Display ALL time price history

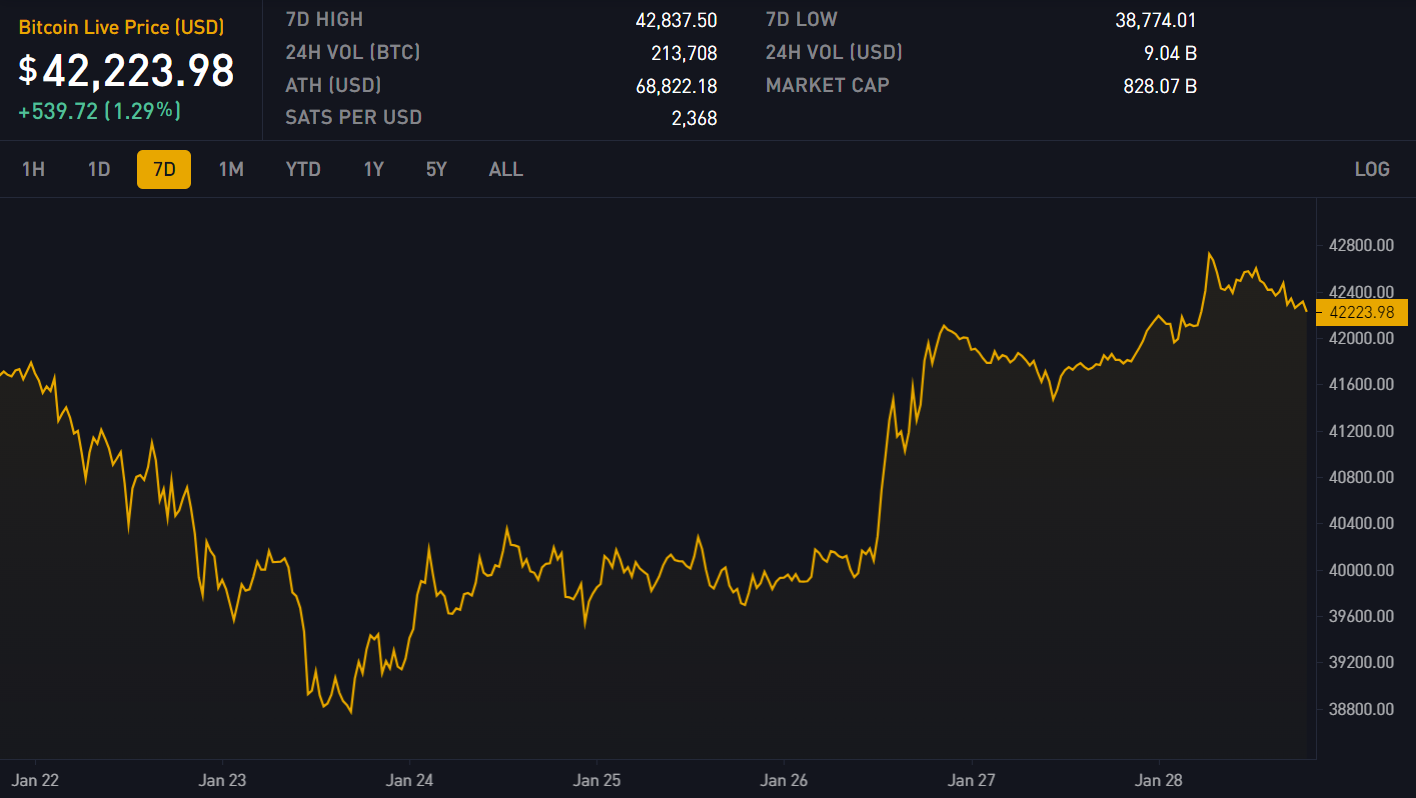pos(506,169)
